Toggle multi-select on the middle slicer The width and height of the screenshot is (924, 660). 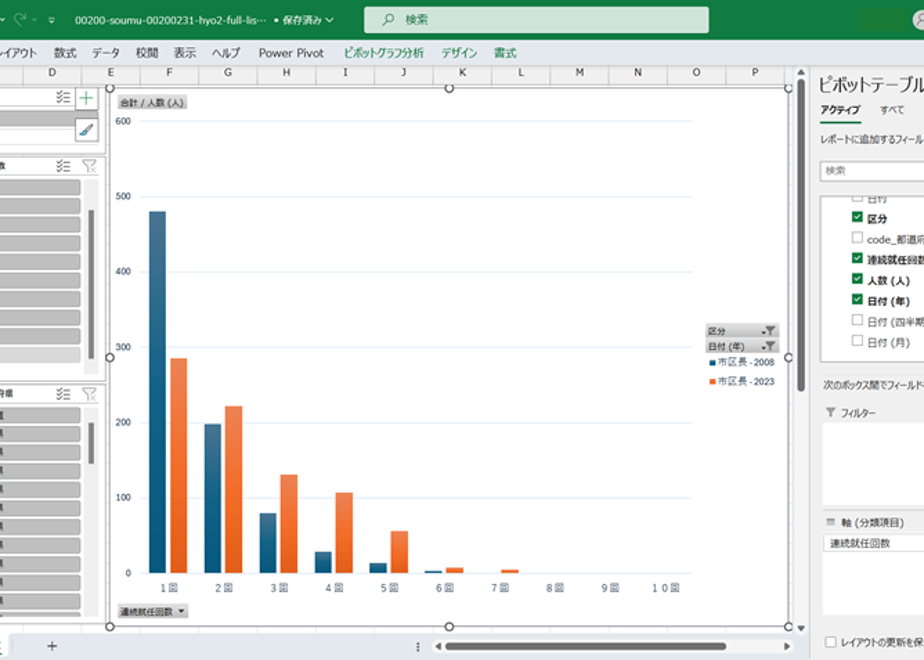(x=63, y=166)
